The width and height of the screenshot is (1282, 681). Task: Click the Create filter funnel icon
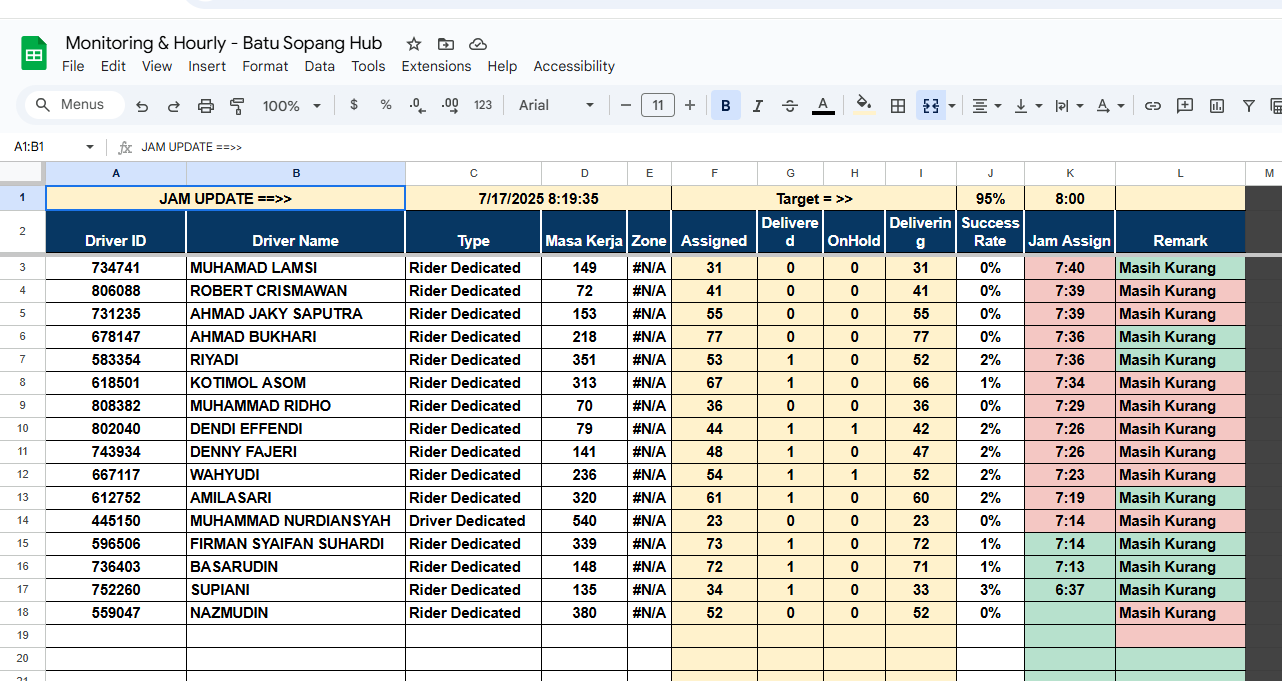coord(1249,105)
